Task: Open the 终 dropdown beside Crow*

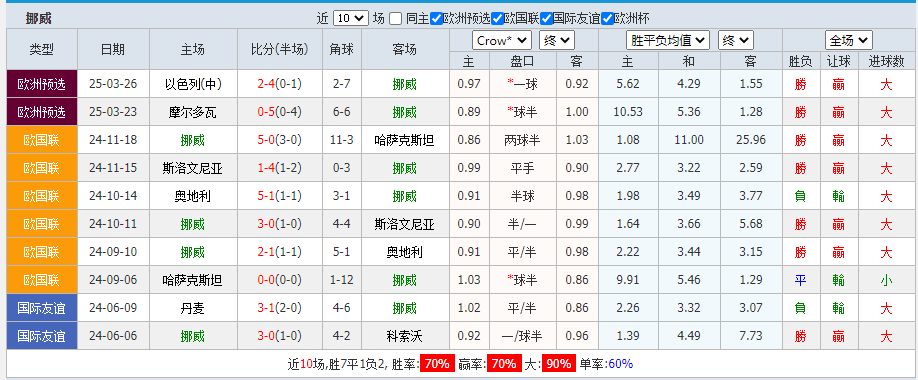Action: (557, 40)
